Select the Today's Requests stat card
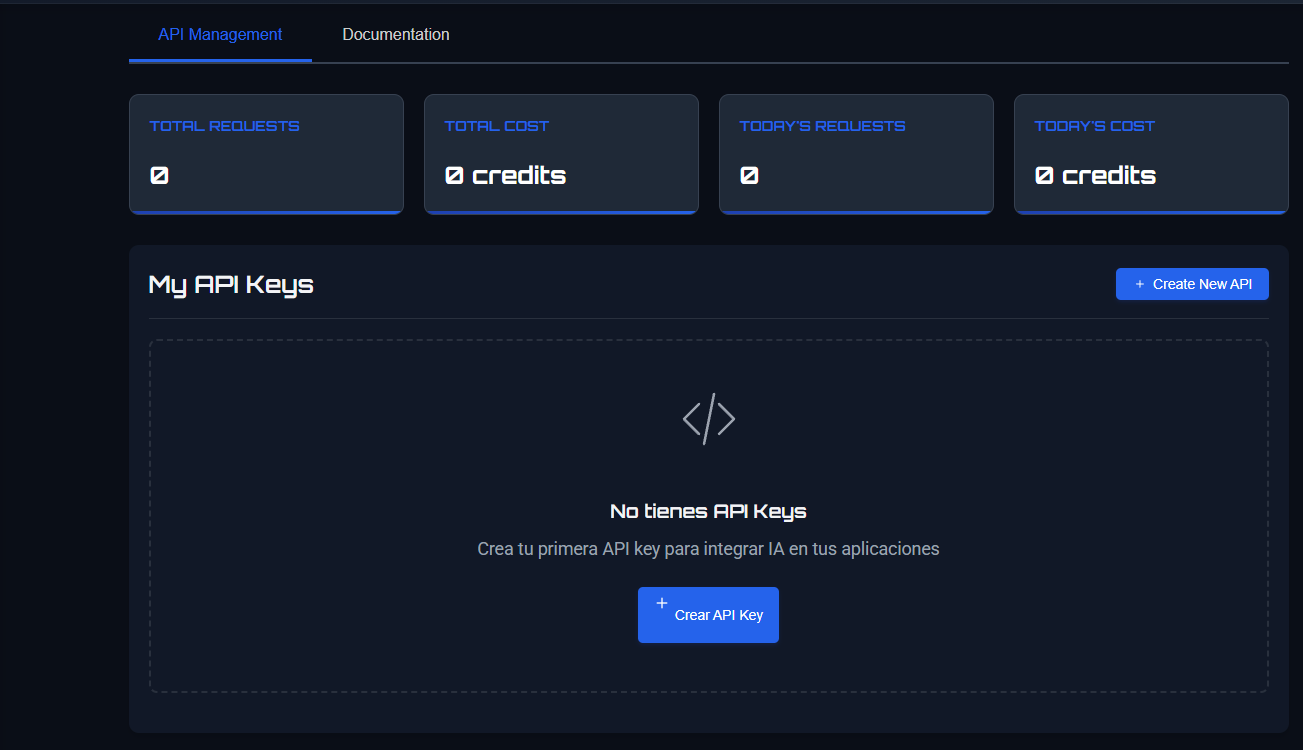This screenshot has height=750, width=1303. pyautogui.click(x=856, y=153)
